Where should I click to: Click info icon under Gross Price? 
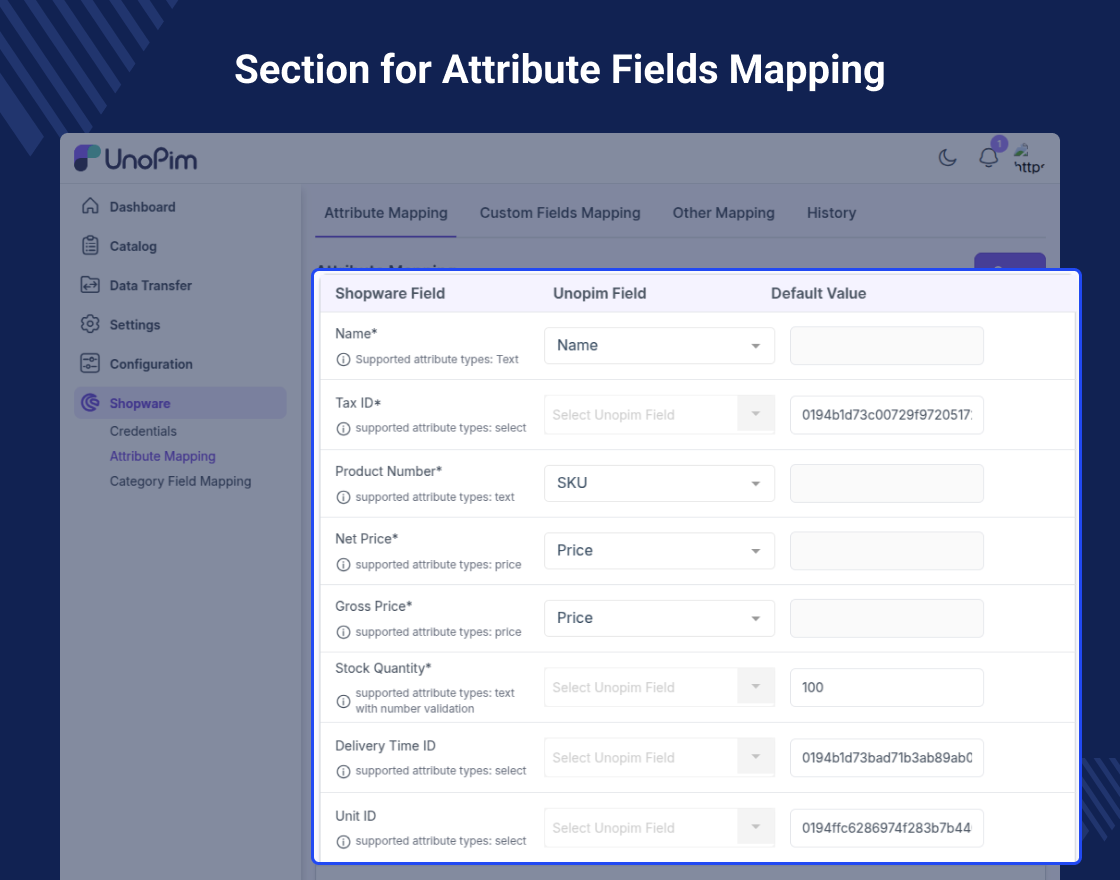(x=343, y=632)
